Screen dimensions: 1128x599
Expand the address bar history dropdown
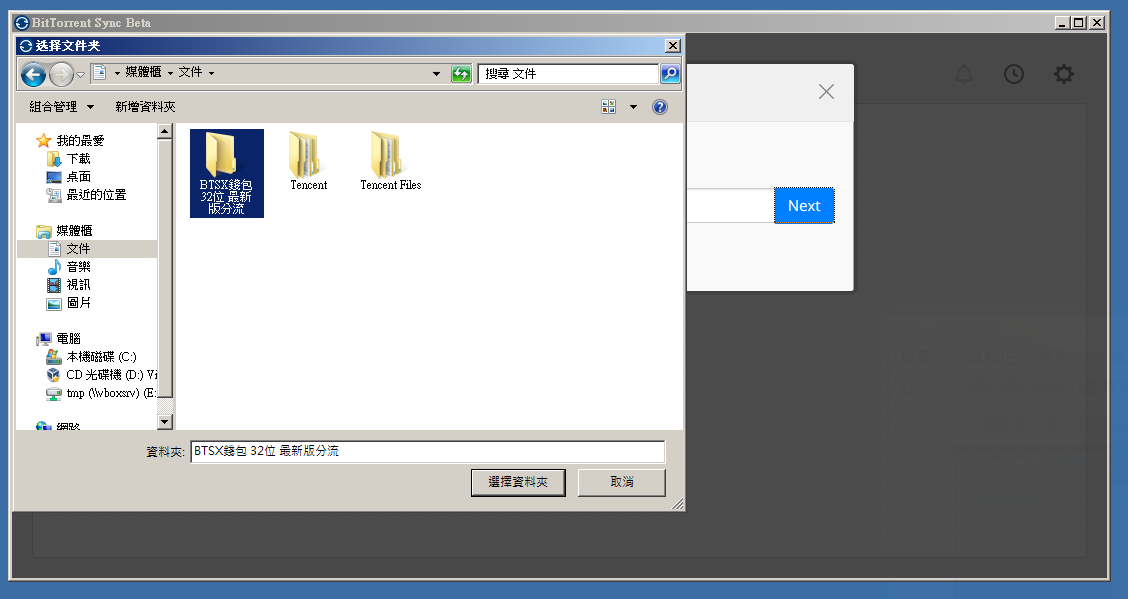tap(436, 73)
